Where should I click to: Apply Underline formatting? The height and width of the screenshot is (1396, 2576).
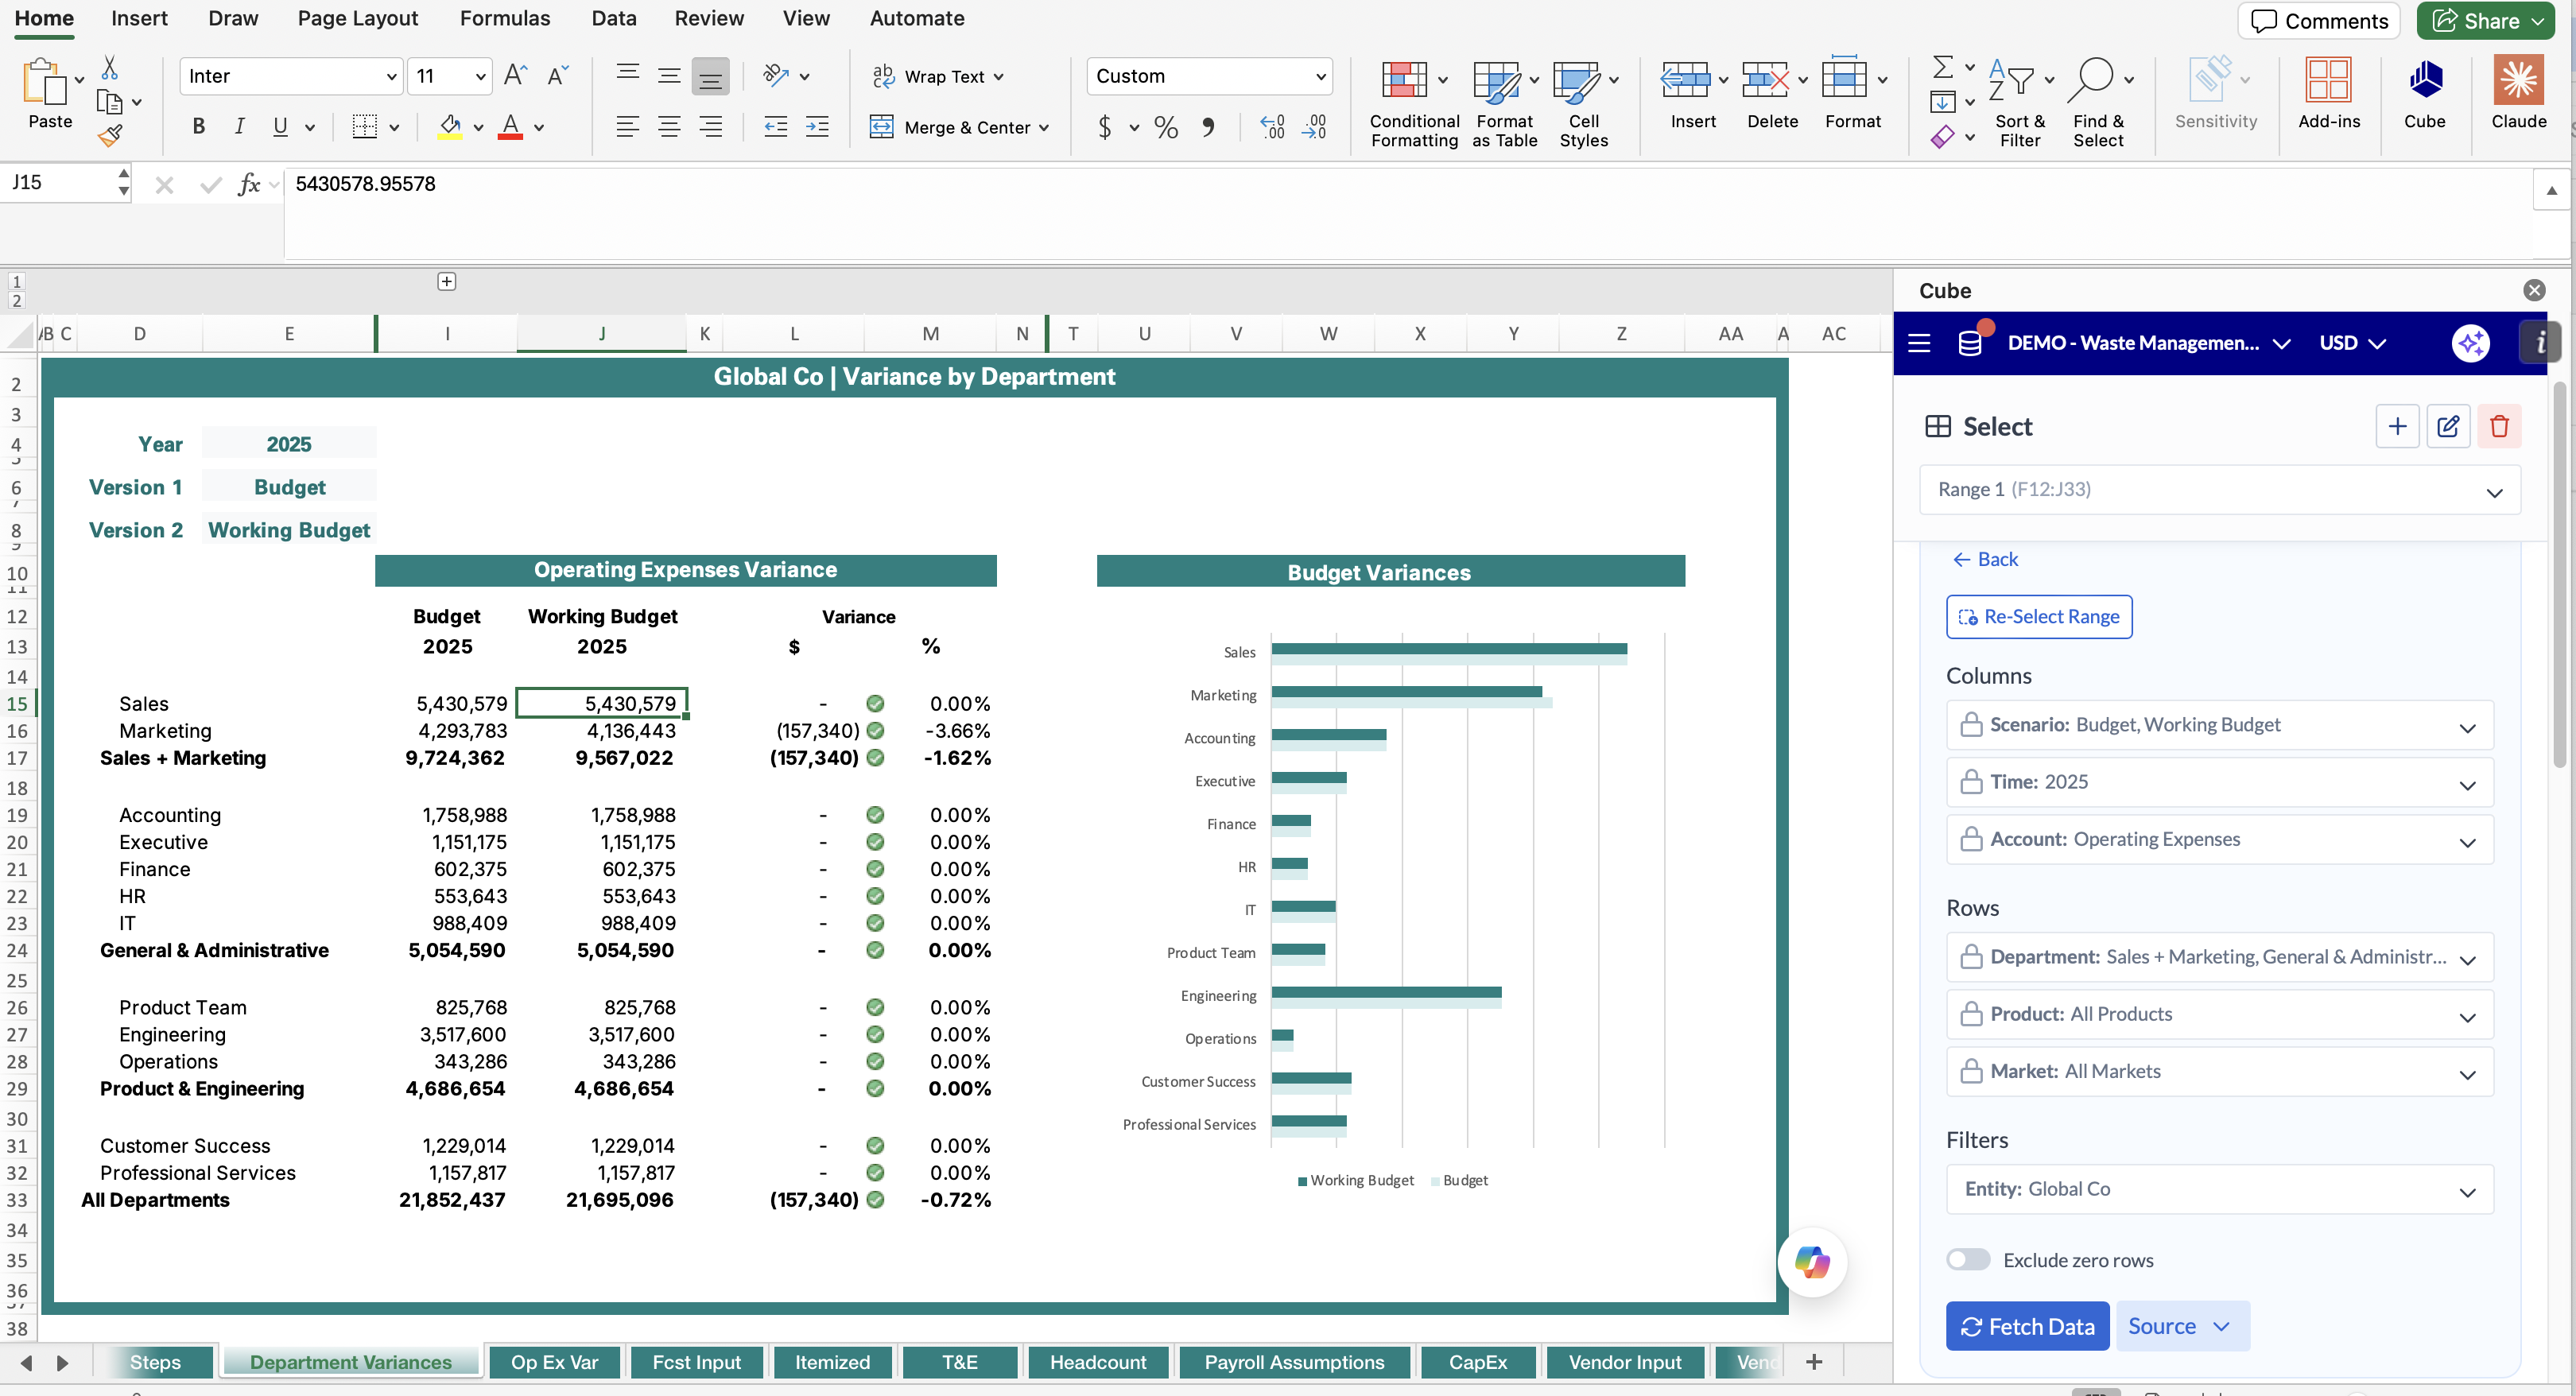[281, 127]
